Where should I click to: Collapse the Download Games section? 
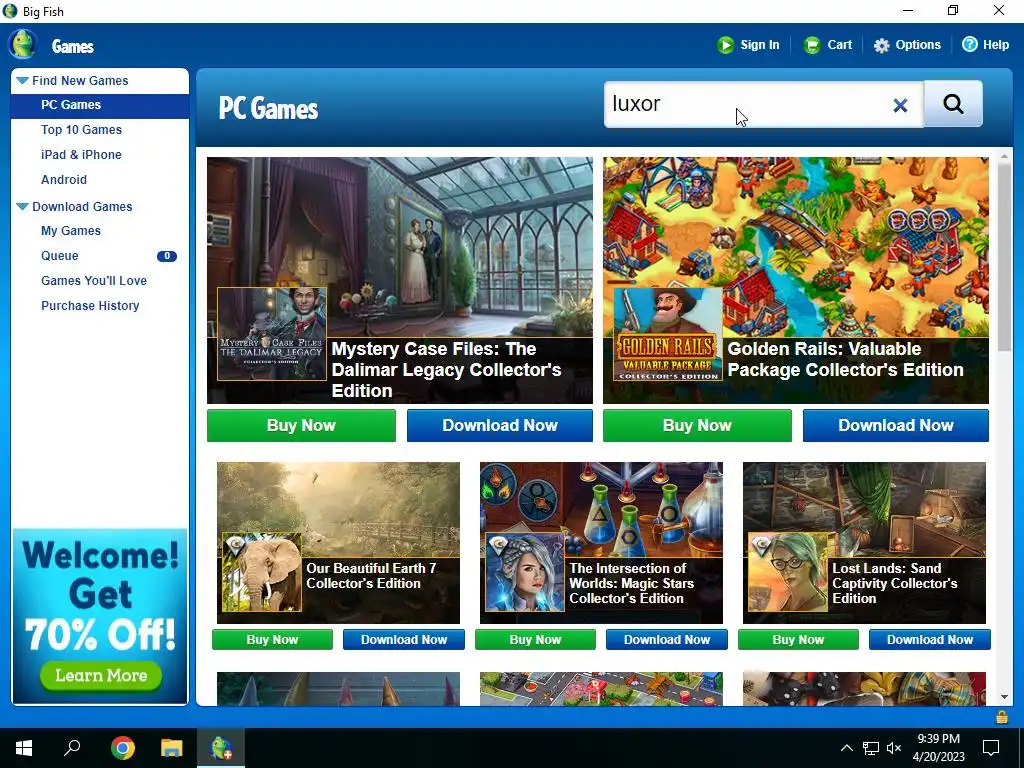point(22,207)
